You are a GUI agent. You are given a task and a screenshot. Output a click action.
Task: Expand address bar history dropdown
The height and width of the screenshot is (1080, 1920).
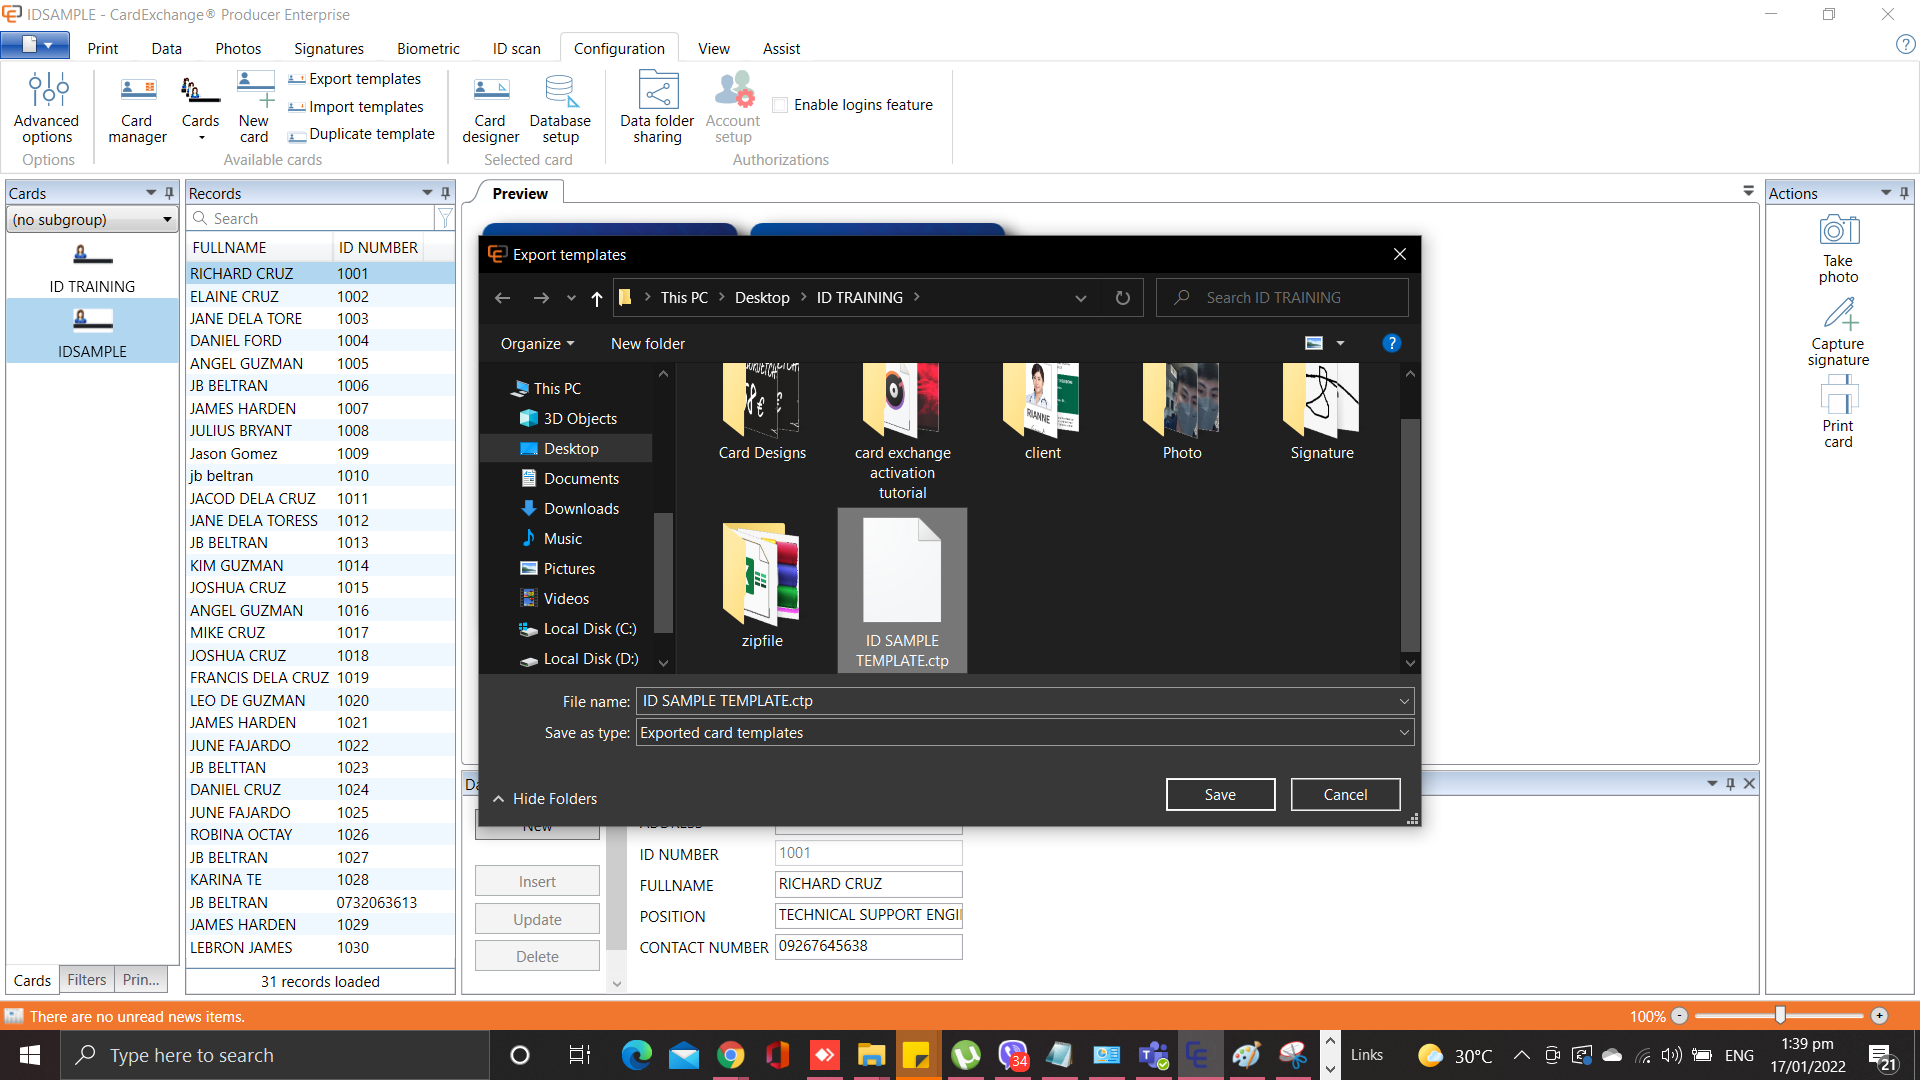click(1080, 298)
